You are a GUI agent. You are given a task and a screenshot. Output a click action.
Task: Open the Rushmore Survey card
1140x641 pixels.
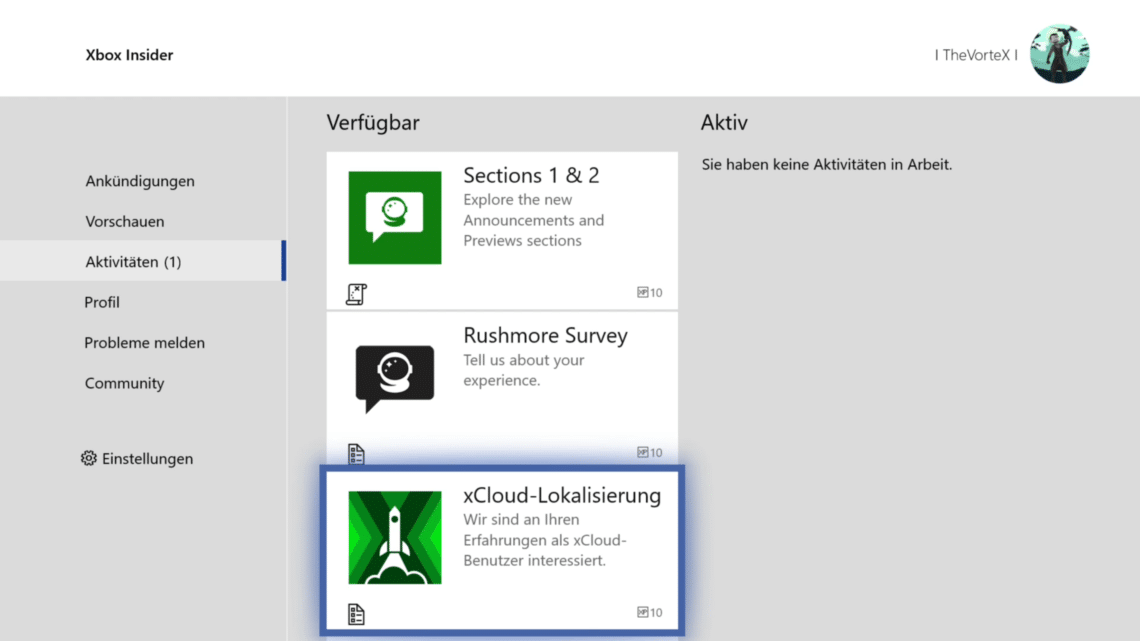click(502, 389)
